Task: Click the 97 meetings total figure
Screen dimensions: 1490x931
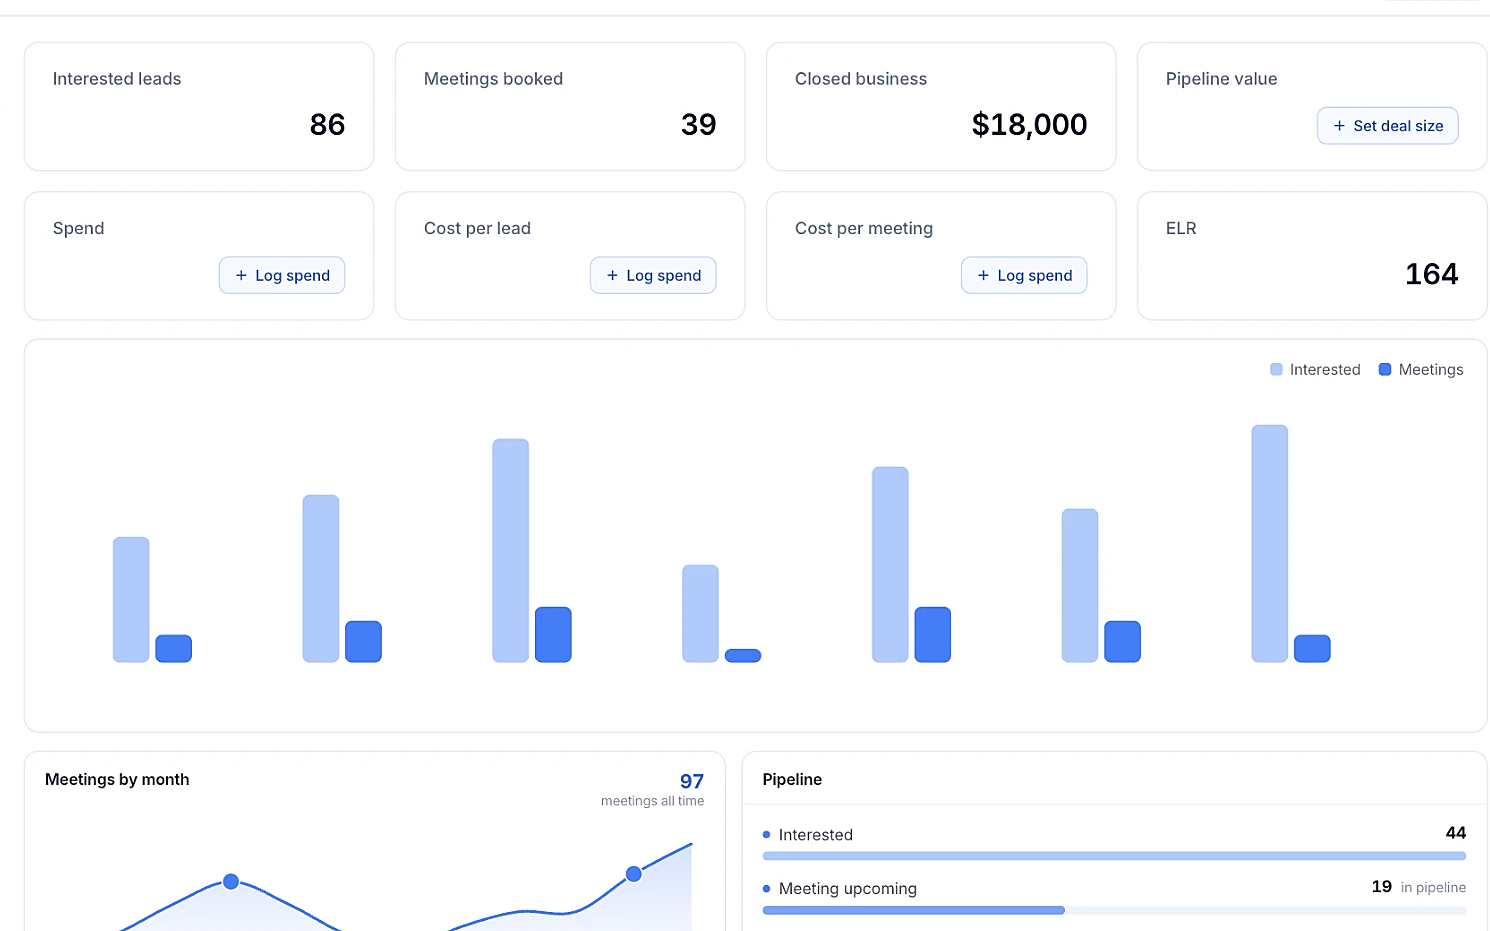Action: click(x=692, y=781)
